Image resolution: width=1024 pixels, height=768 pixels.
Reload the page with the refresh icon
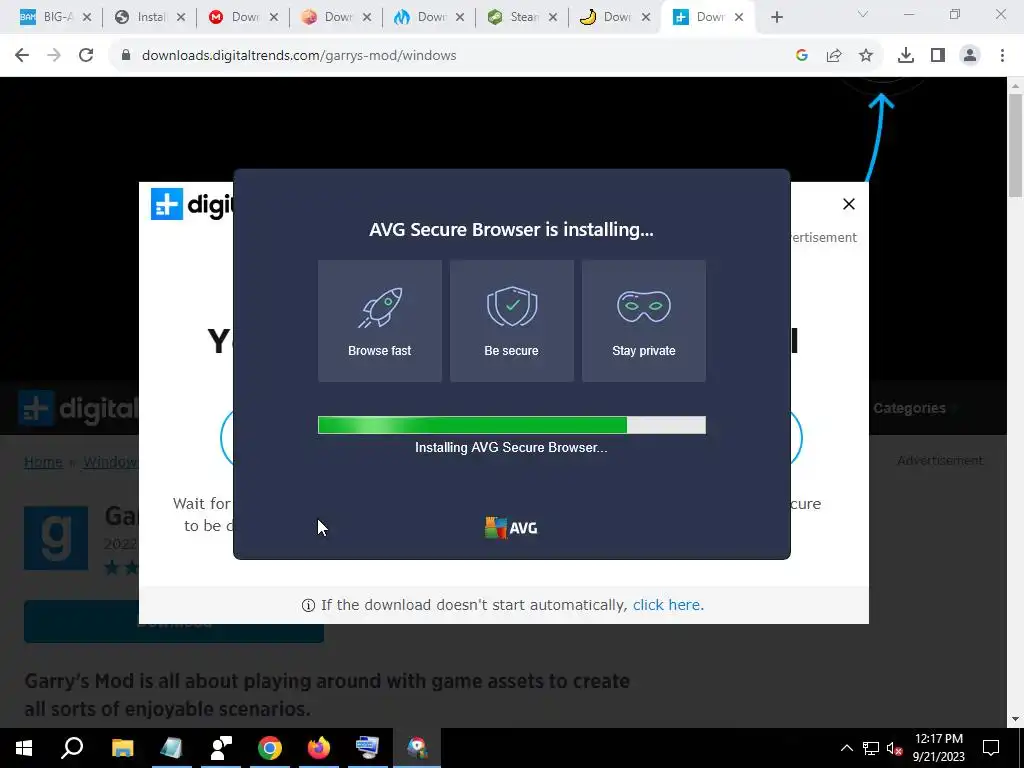(86, 56)
